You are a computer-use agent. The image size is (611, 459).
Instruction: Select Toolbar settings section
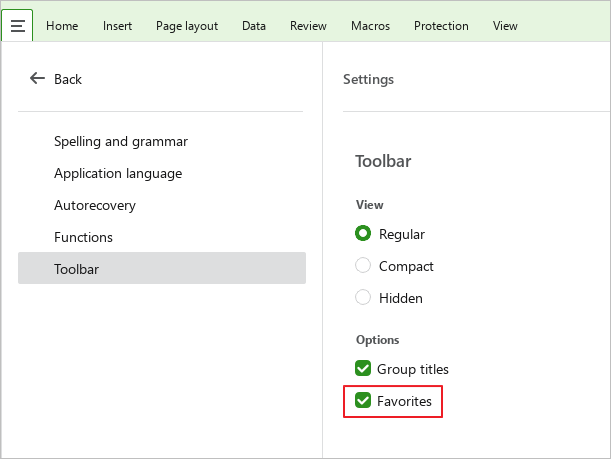[x=162, y=268]
